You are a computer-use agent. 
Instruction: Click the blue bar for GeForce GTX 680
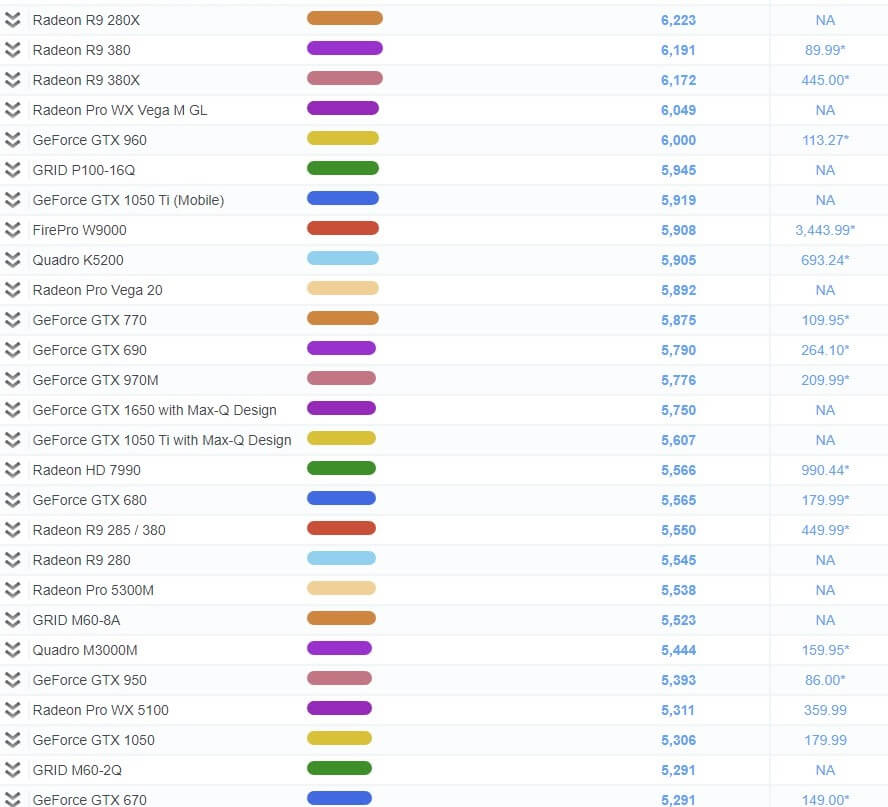[341, 498]
